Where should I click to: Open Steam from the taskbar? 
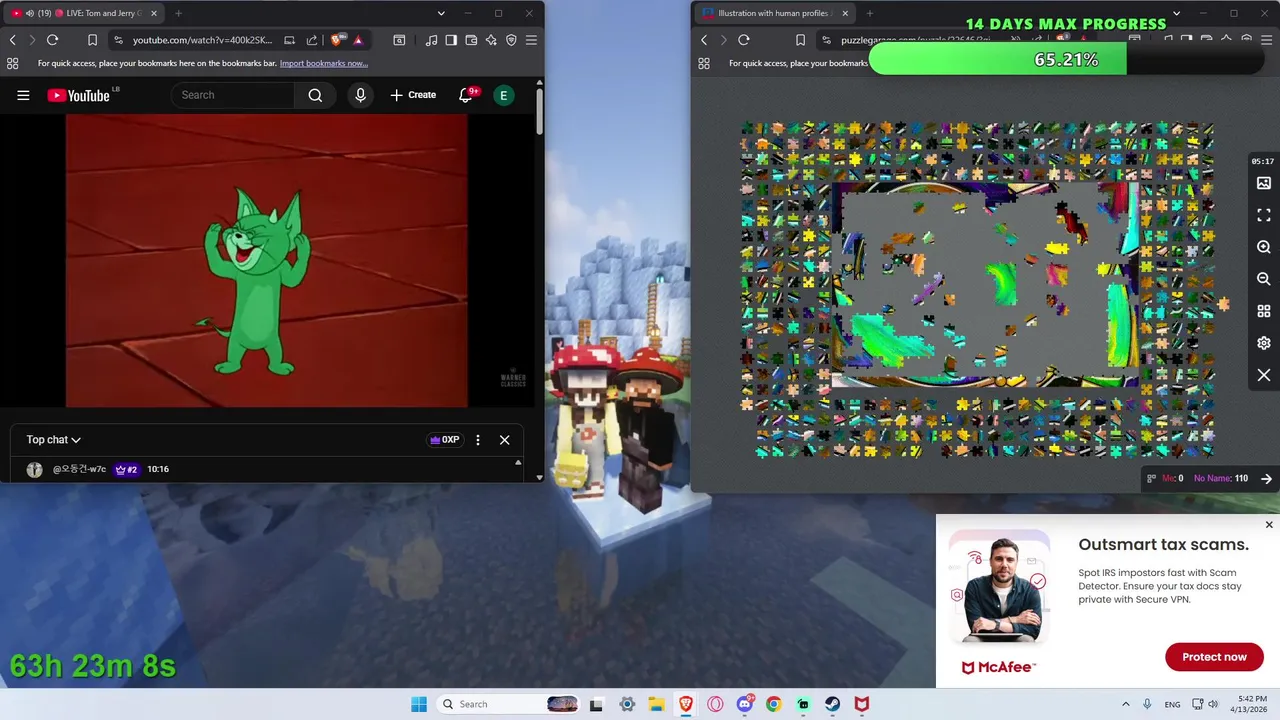click(x=833, y=704)
